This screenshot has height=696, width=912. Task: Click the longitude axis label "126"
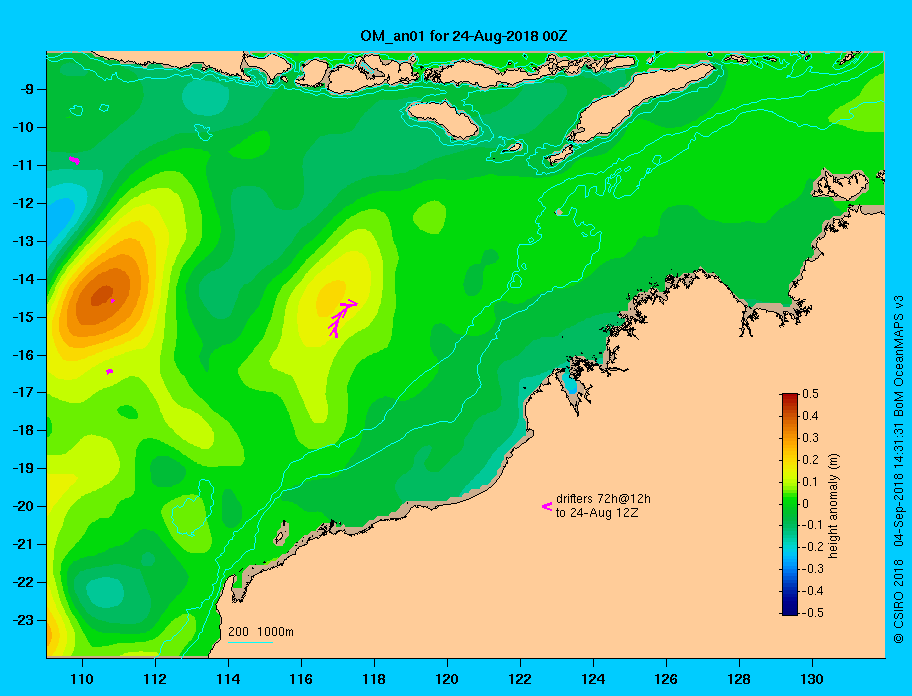pos(666,679)
